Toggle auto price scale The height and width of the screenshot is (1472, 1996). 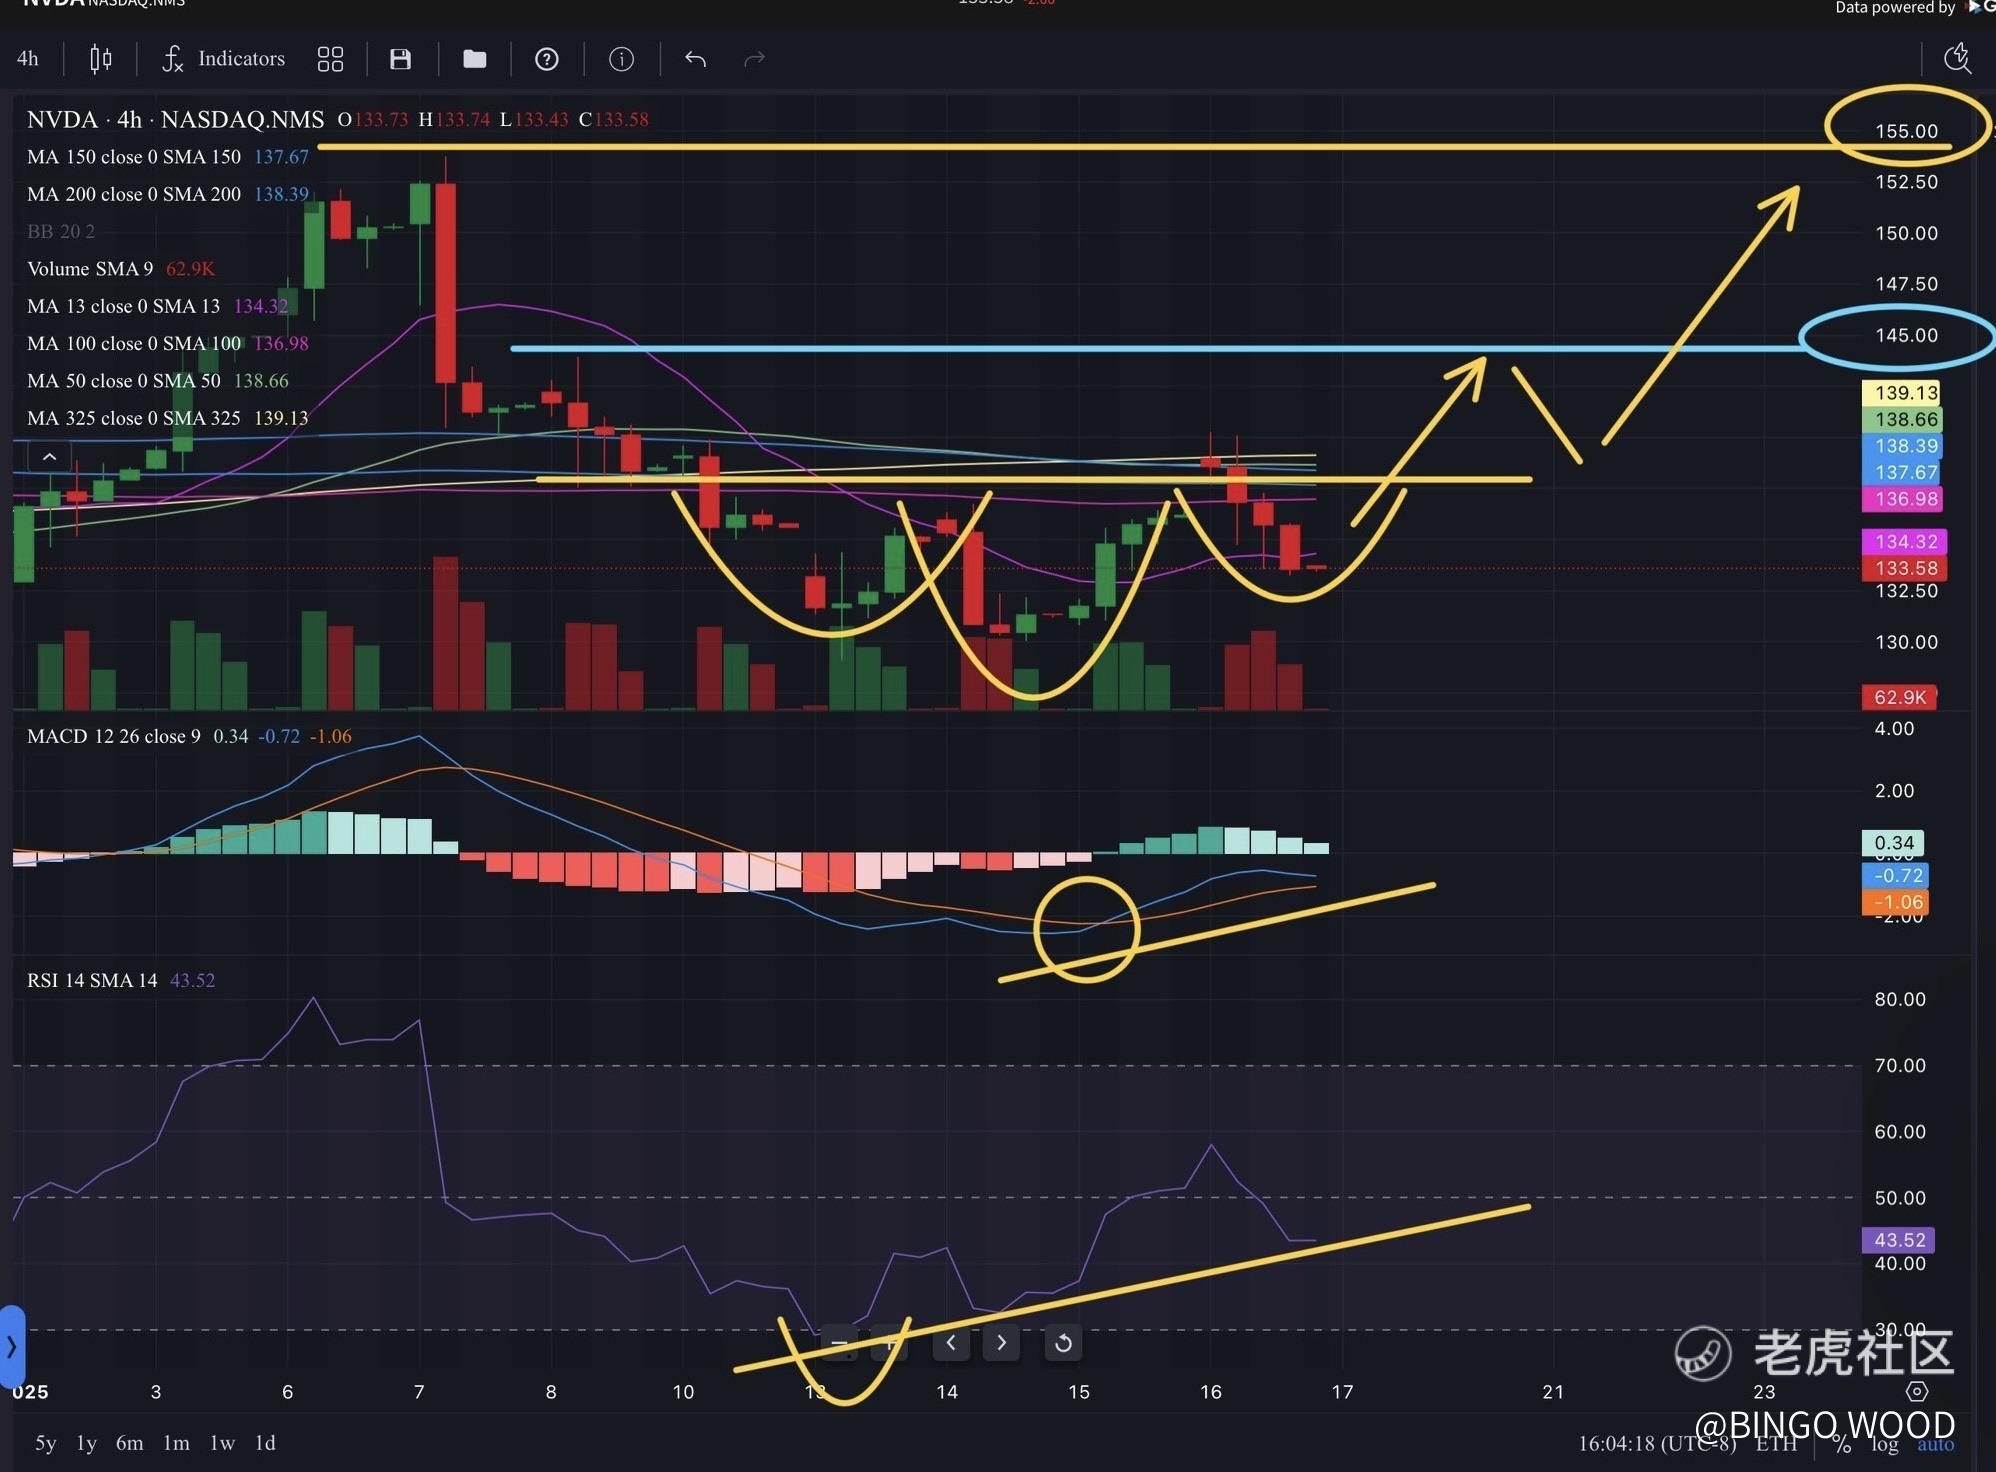pyautogui.click(x=1936, y=1444)
